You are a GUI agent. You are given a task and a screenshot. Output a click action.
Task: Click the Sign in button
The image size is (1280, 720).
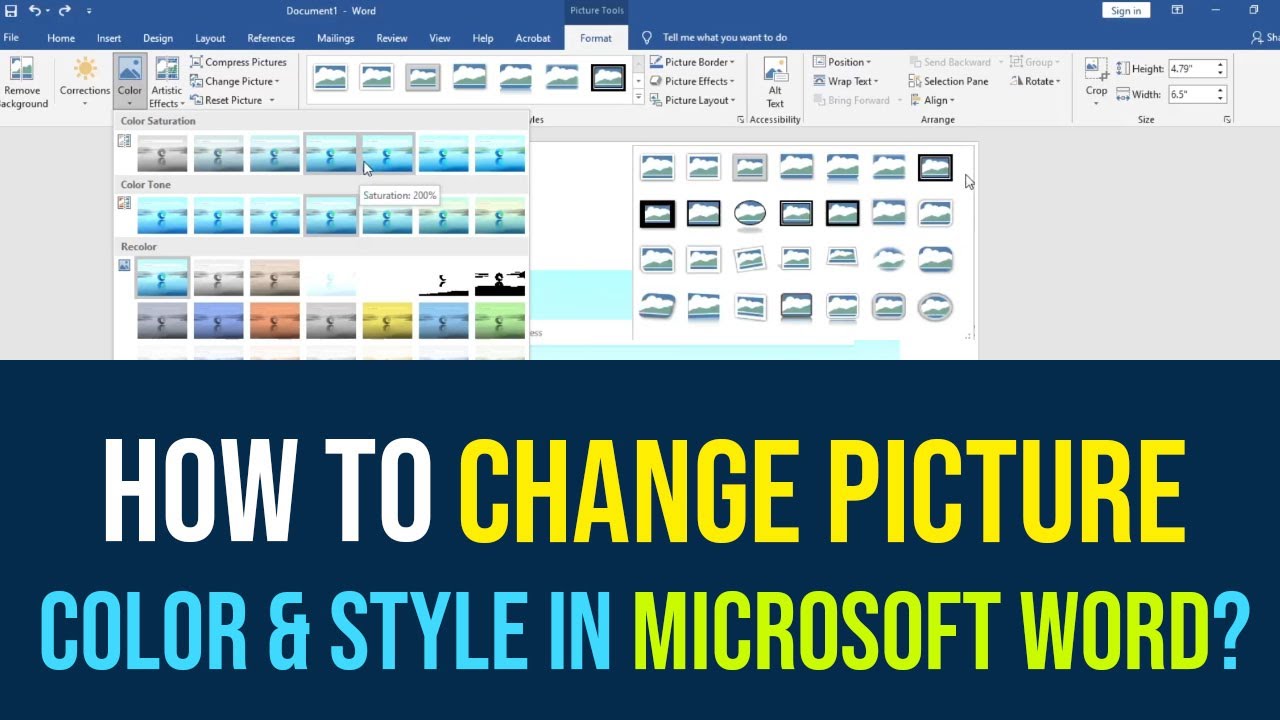(1126, 11)
